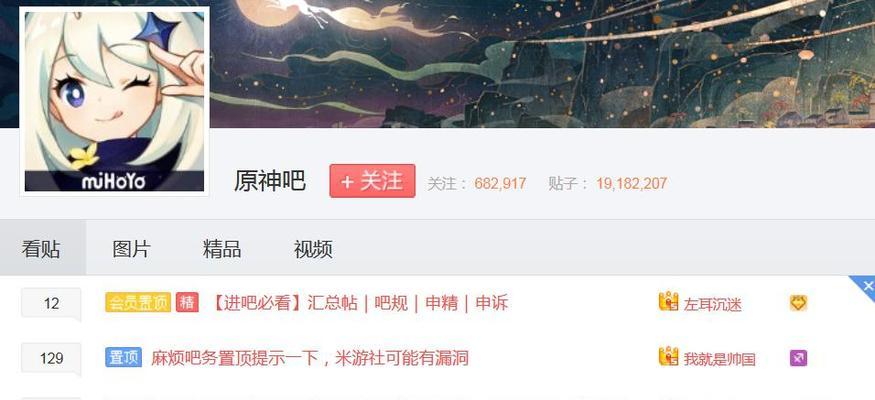Visit author 左耳沉迷's profile
Viewport: 875px width, 400px height.
coord(713,305)
